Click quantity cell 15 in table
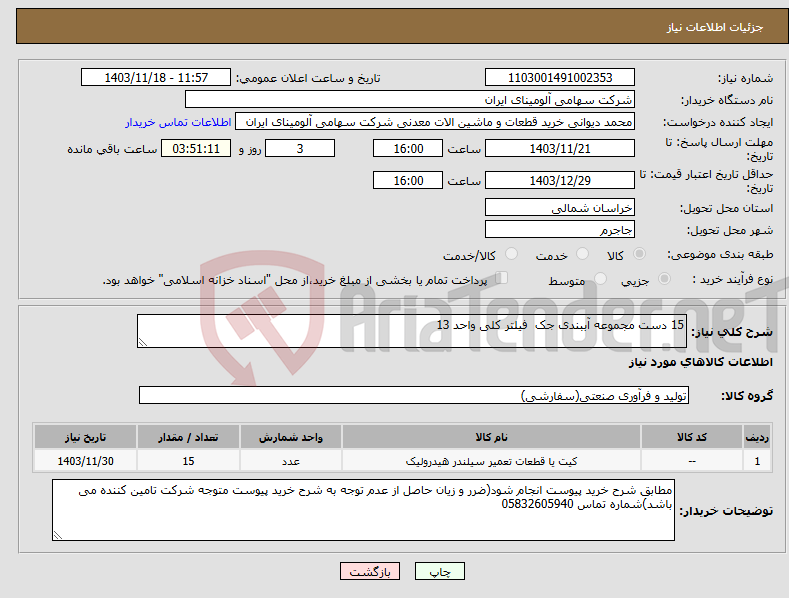789x598 pixels. click(188, 461)
